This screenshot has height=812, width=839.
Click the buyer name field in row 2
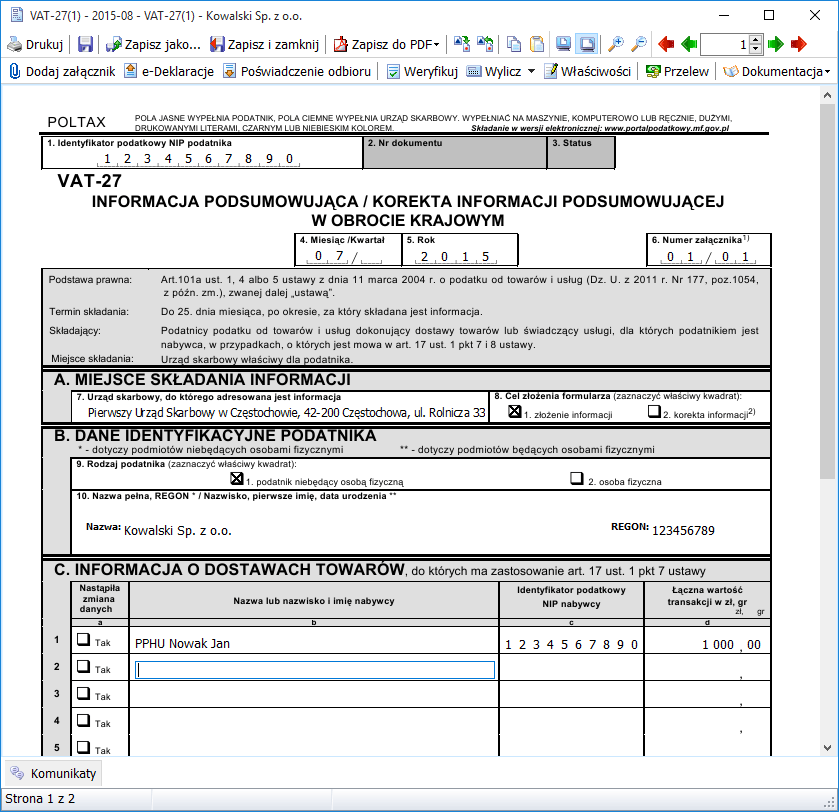[x=315, y=670]
